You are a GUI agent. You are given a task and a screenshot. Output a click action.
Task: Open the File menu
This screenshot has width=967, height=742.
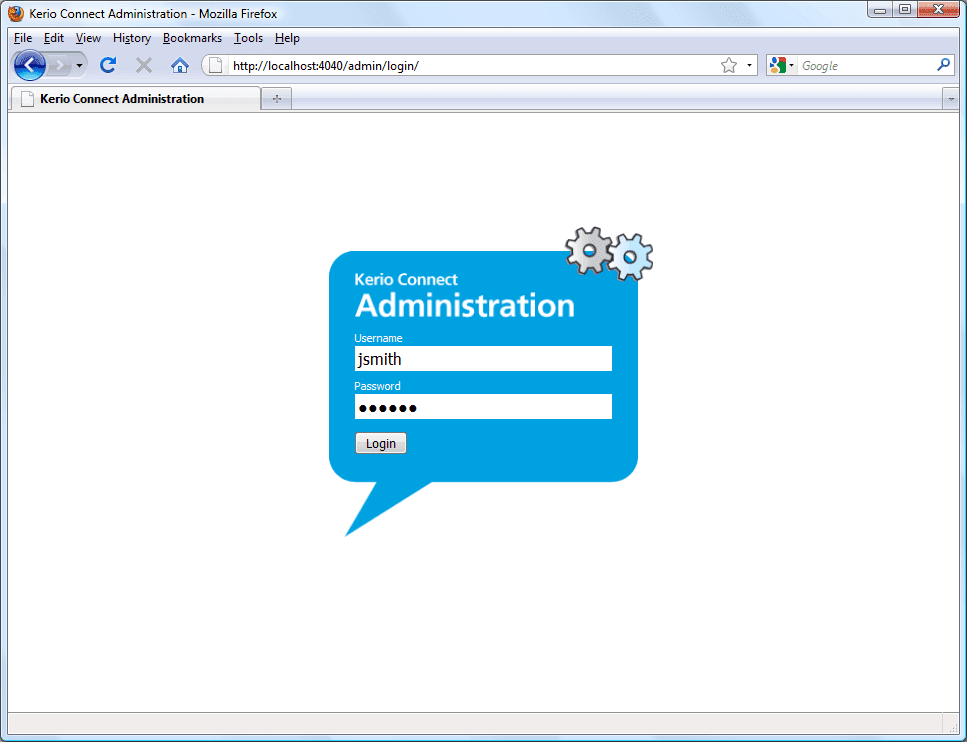23,38
